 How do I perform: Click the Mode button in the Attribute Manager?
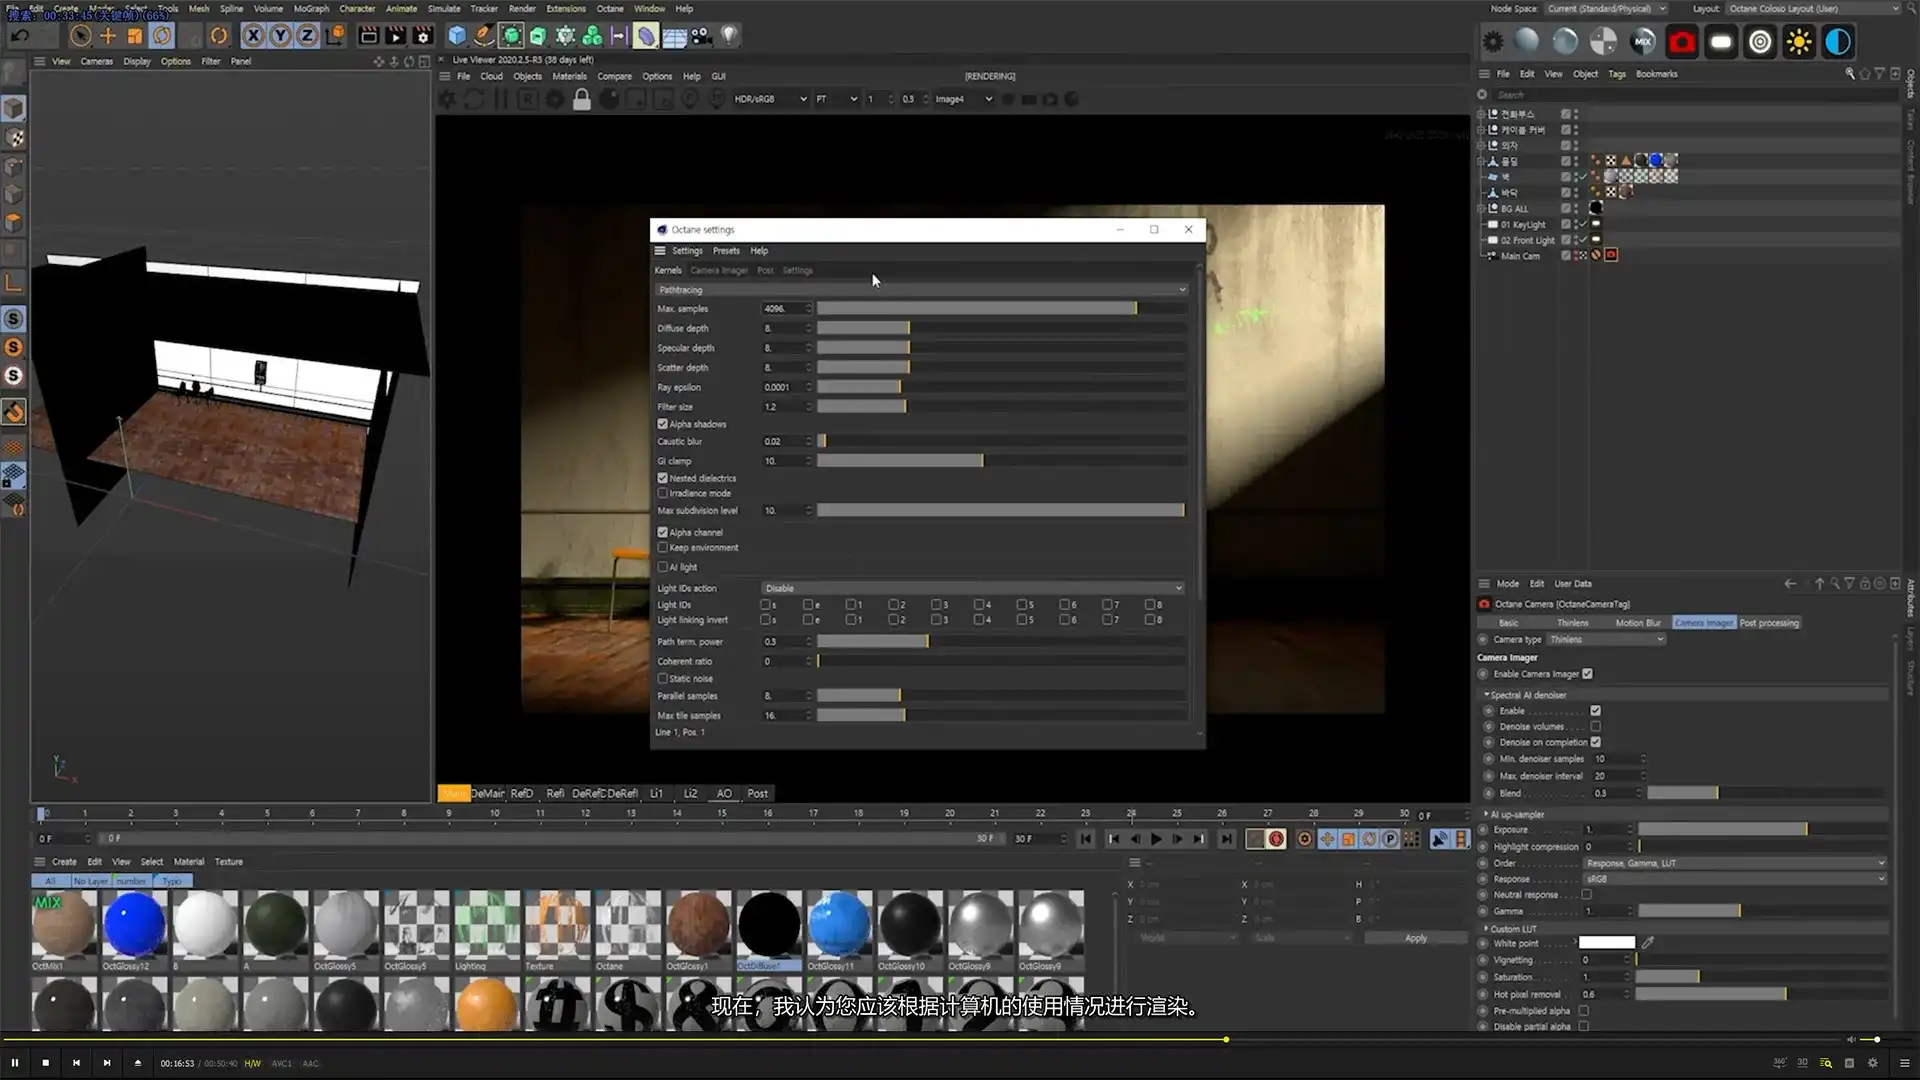coord(1506,583)
